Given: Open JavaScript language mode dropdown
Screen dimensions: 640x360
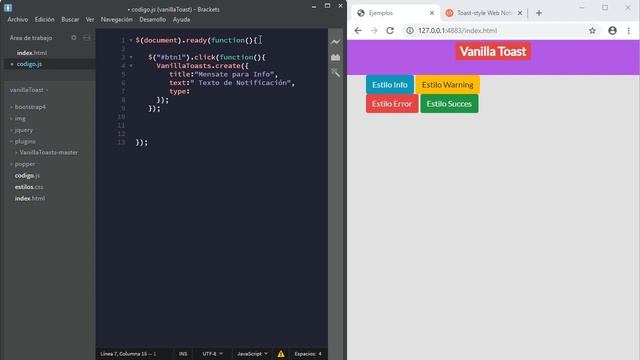Looking at the screenshot, I should pos(252,354).
